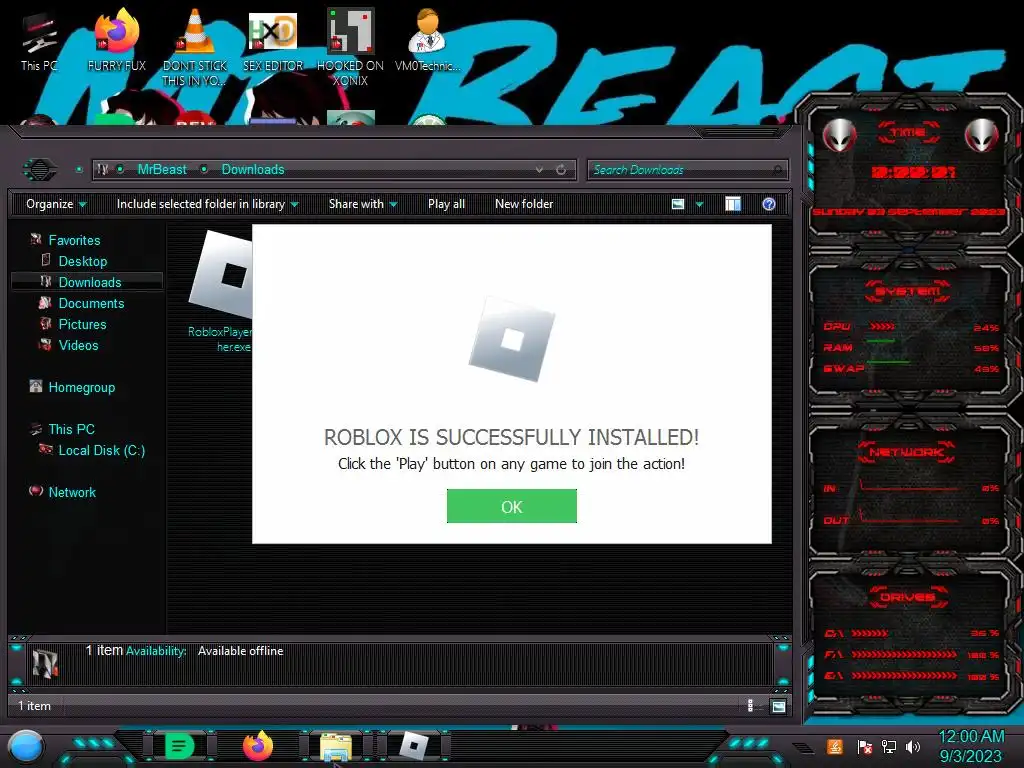Open HOOKED ON XONIX desktop icon
This screenshot has height=768, width=1024.
pos(350,47)
